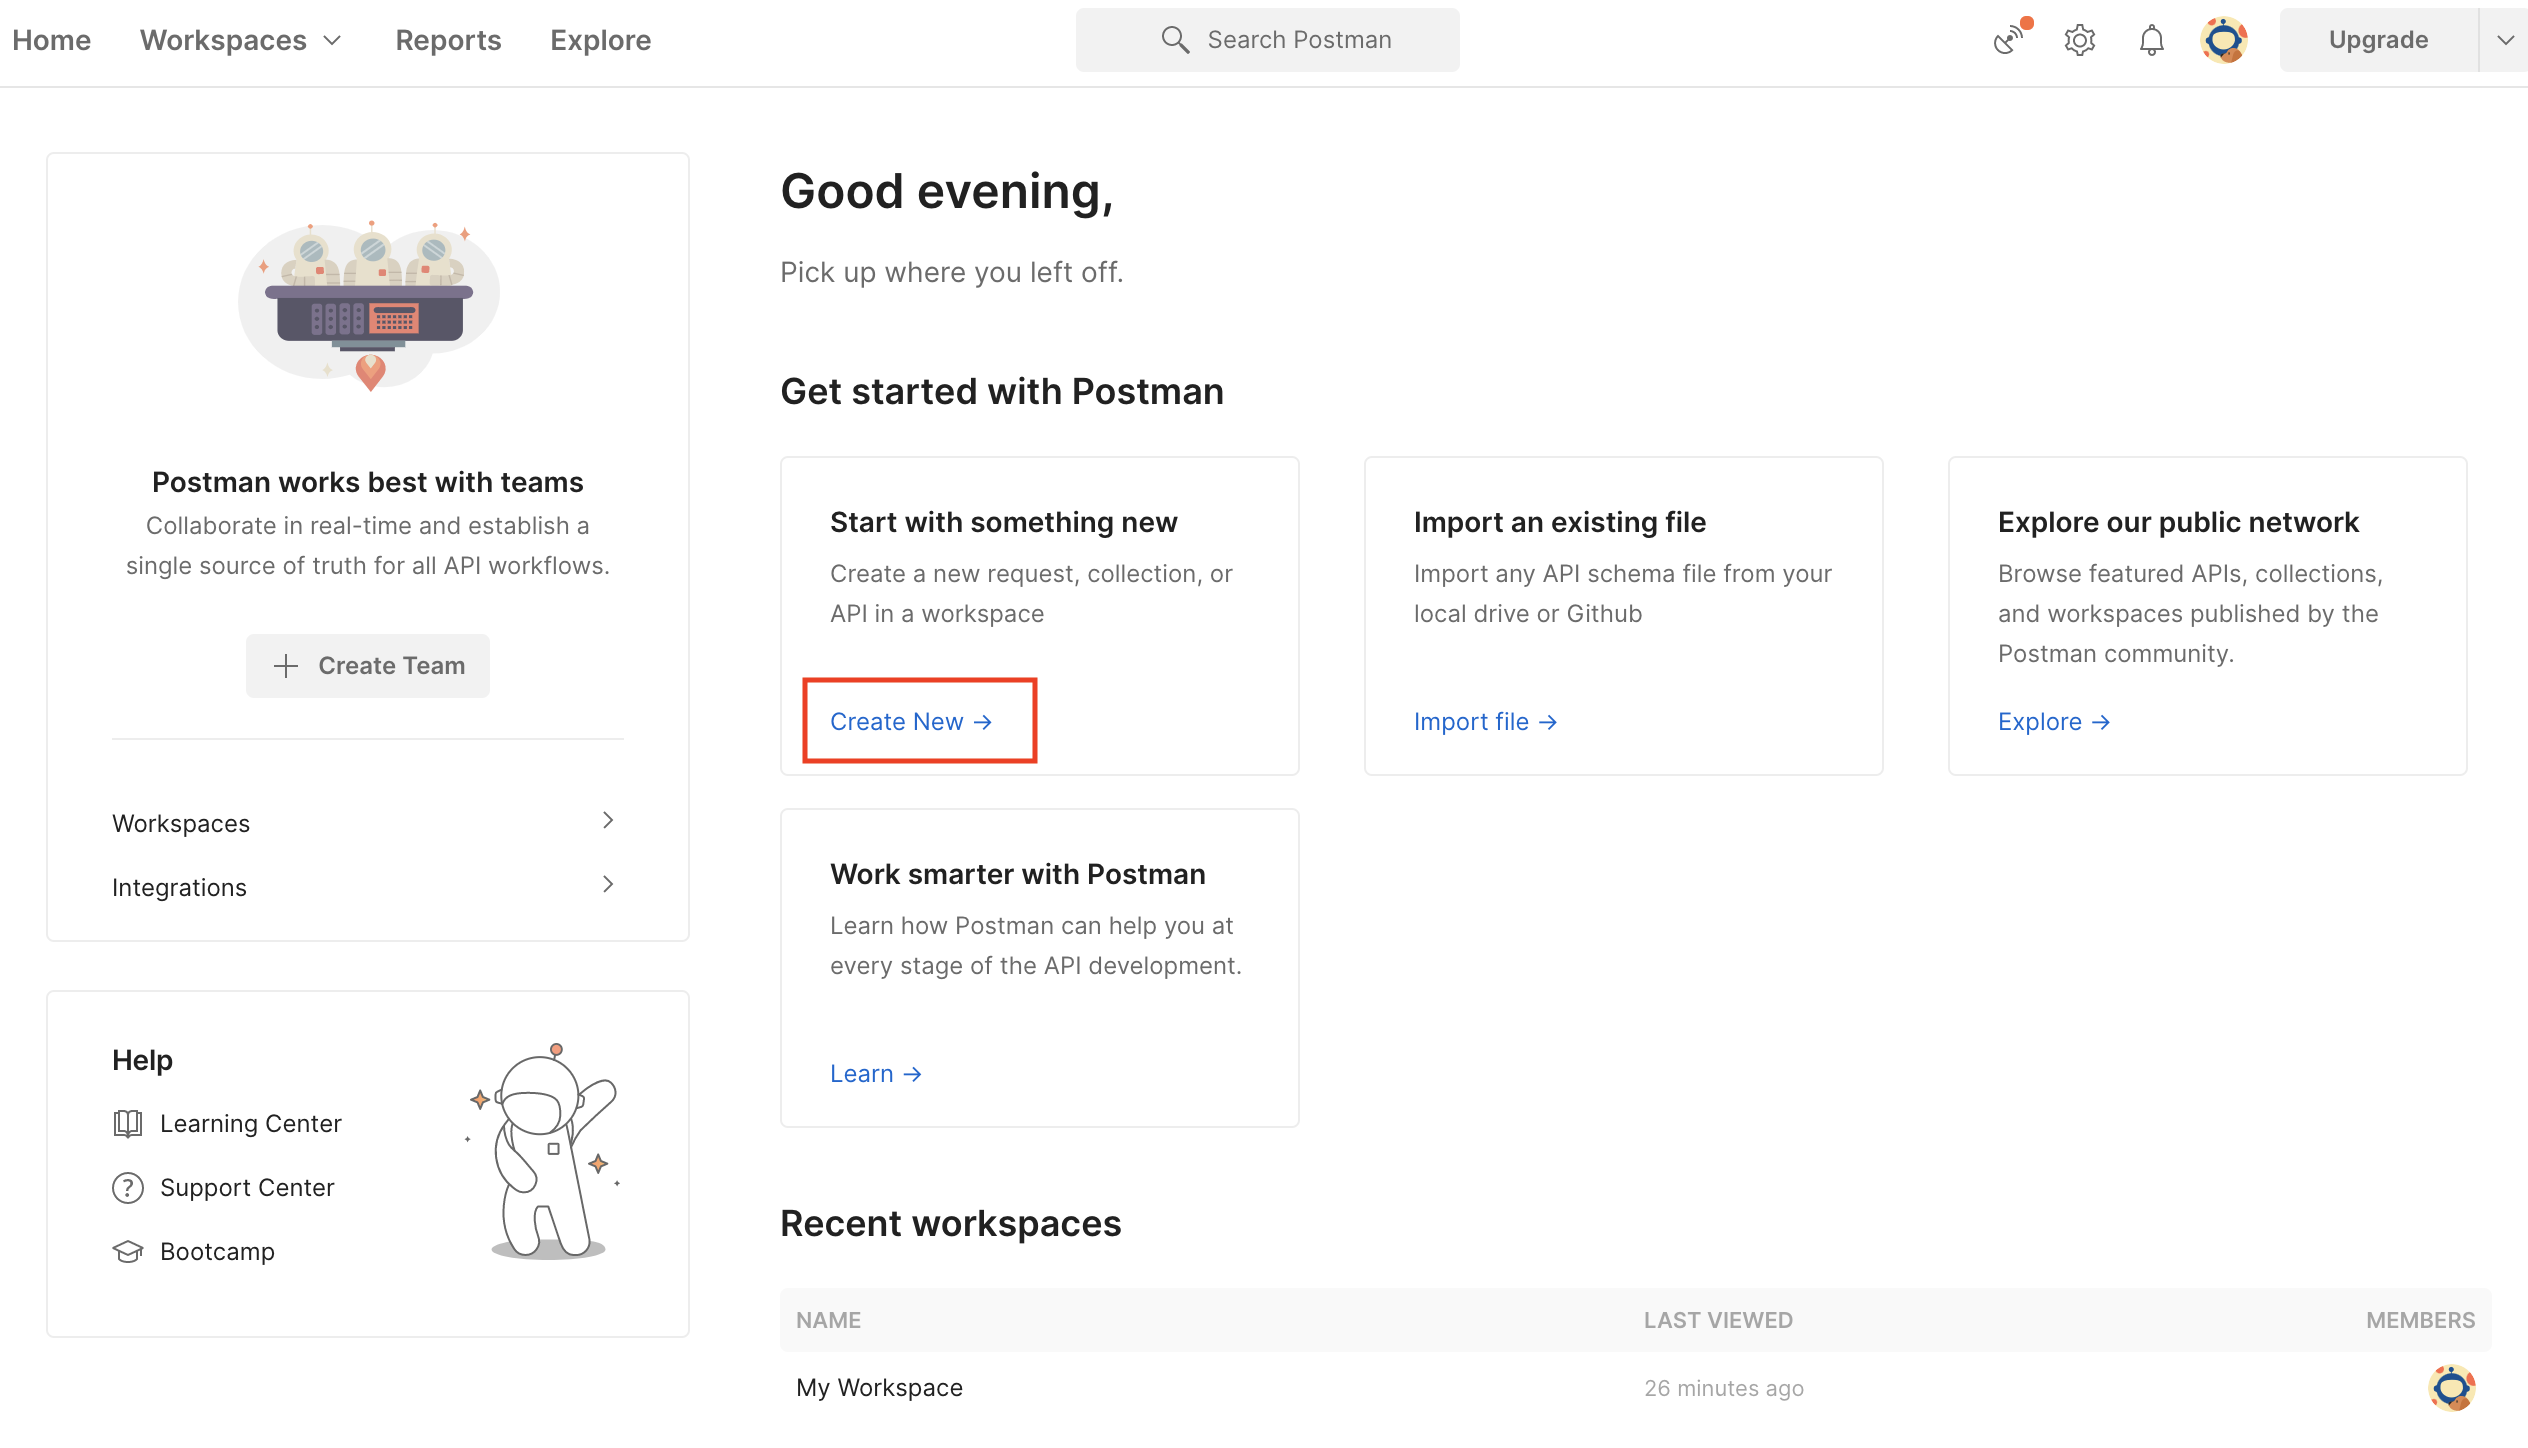Click the Get started with Postman heading
This screenshot has width=2528, height=1448.
[x=1002, y=392]
